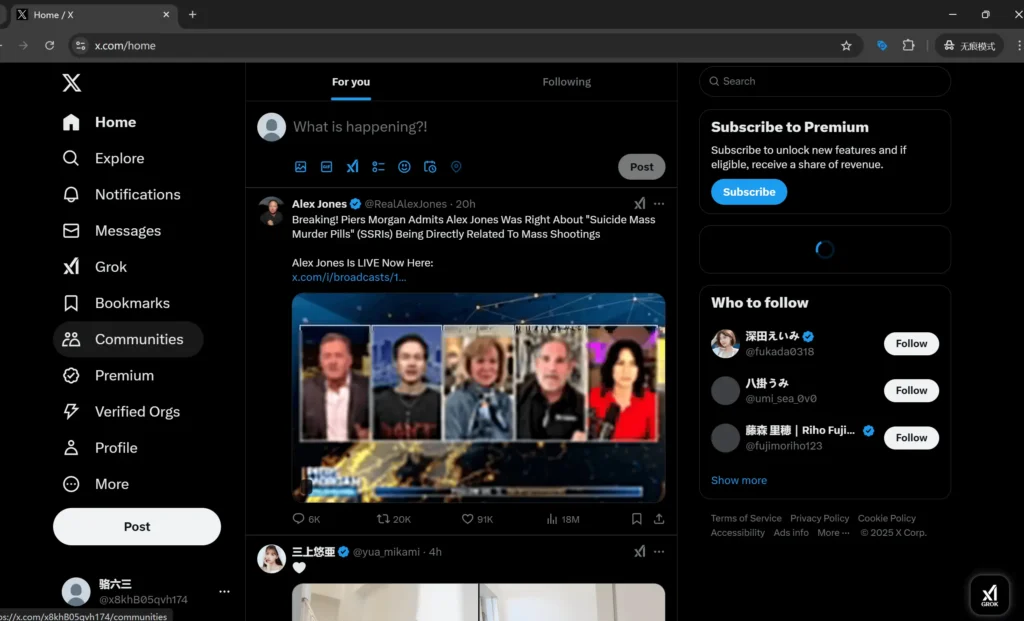Open the browser extensions puzzle icon

tap(908, 45)
